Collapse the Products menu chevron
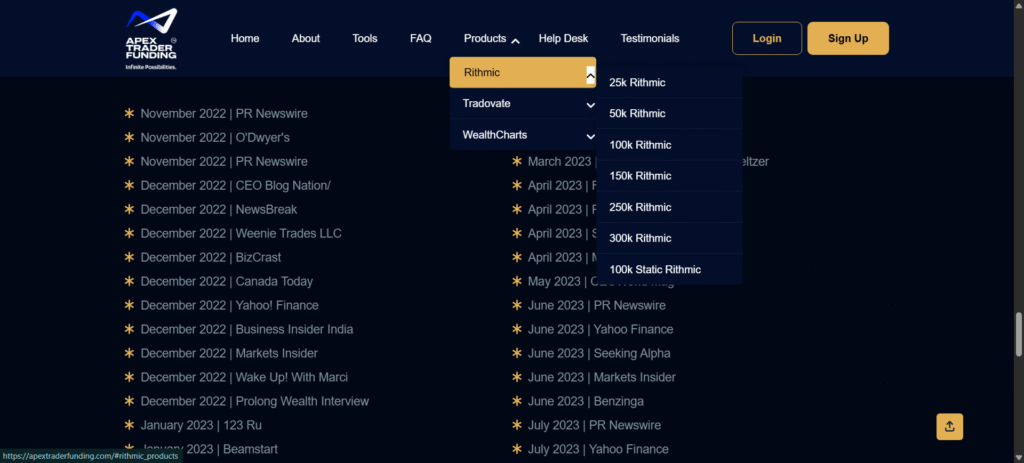 515,40
